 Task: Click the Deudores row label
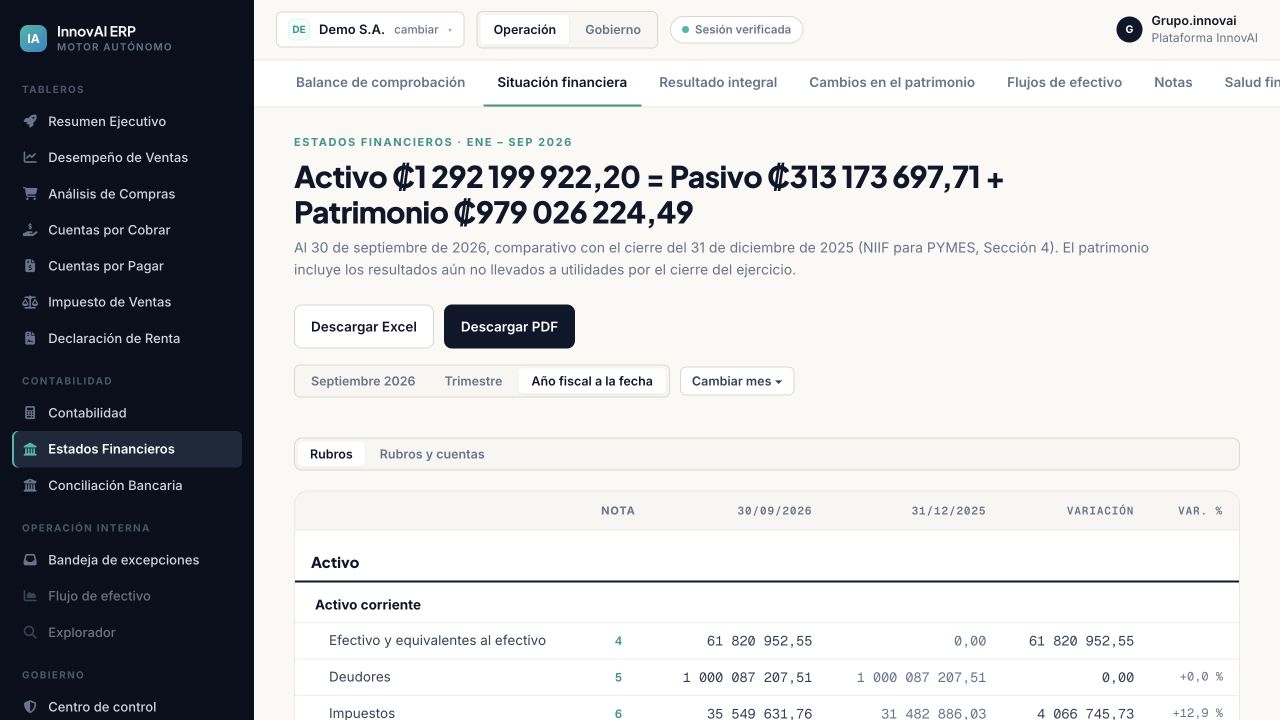coord(360,677)
